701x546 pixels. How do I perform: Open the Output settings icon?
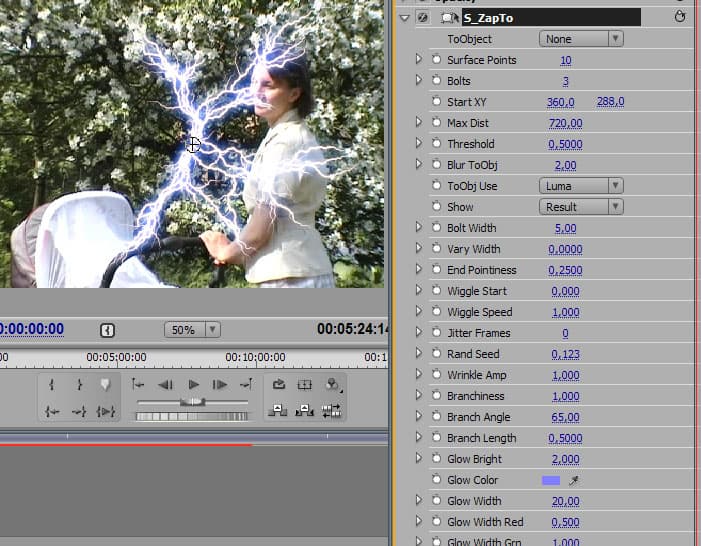332,385
